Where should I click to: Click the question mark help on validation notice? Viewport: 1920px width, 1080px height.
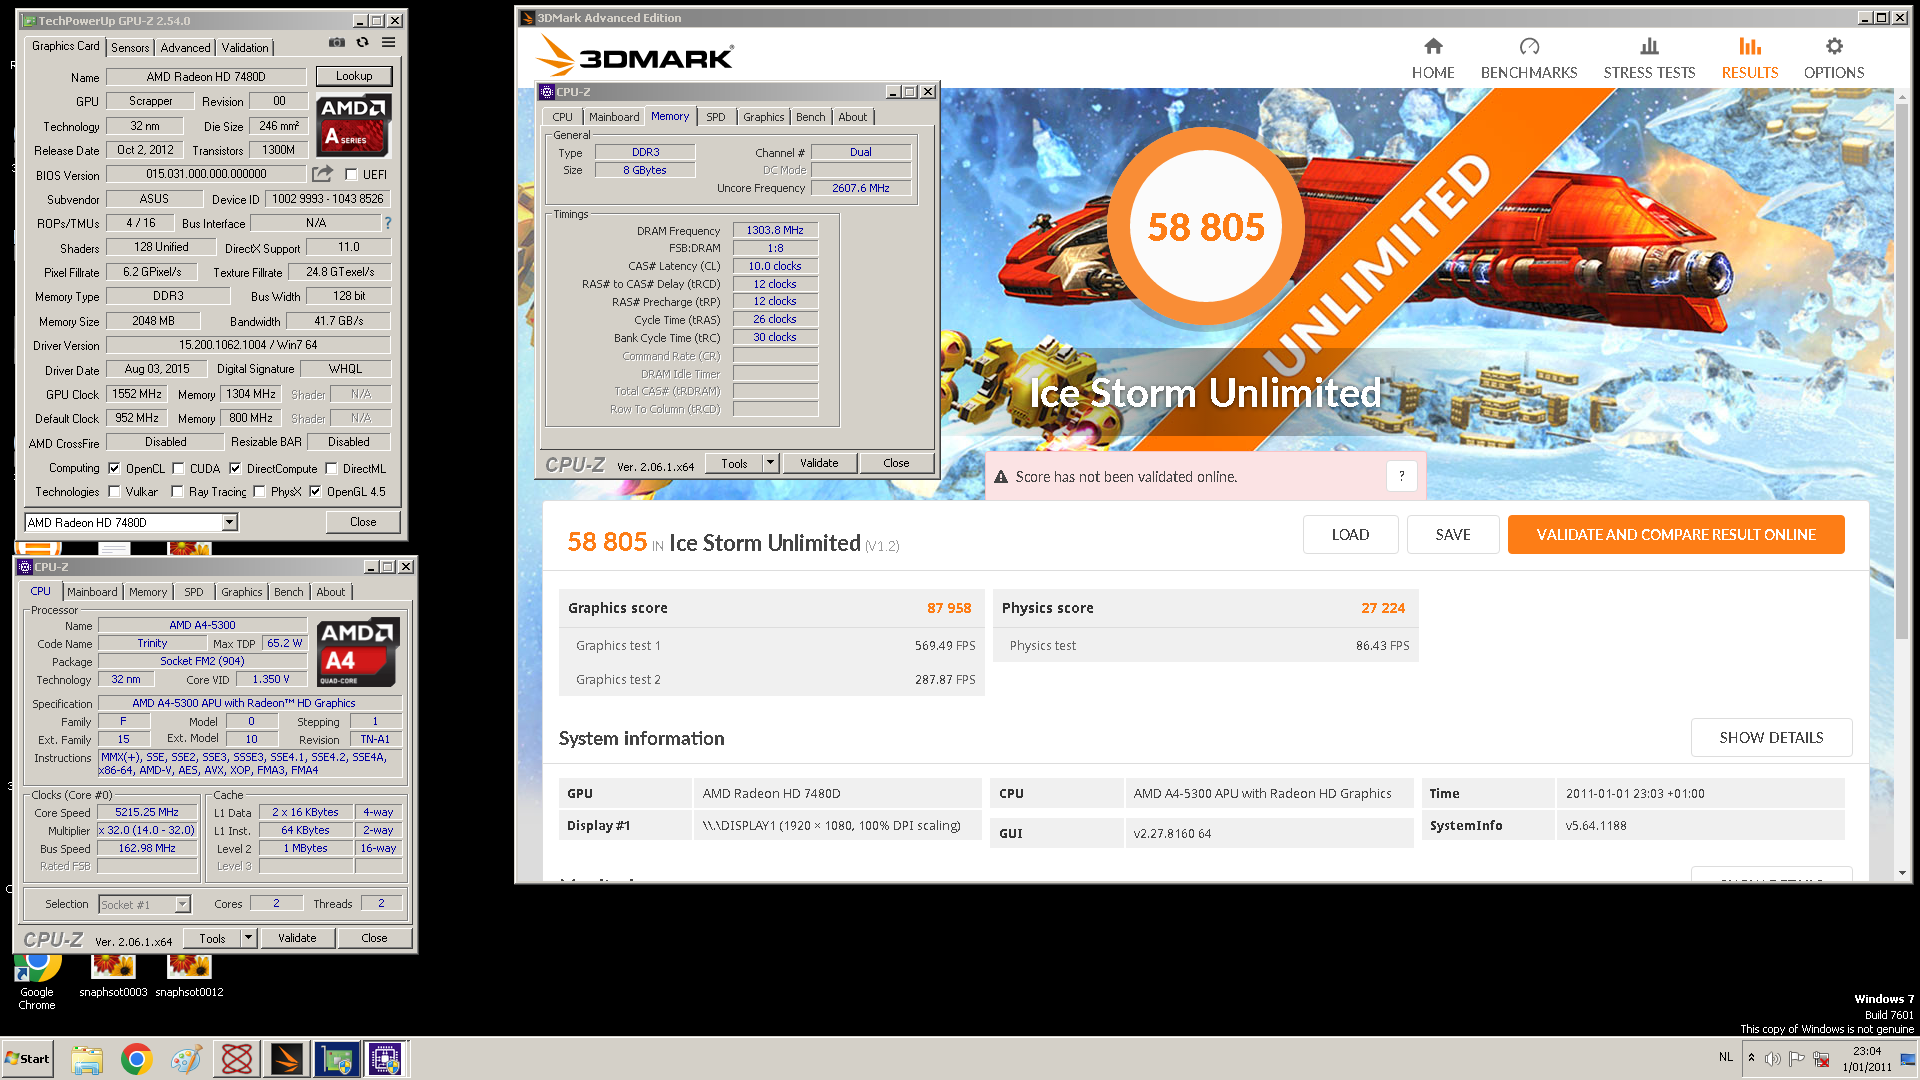(x=1401, y=477)
